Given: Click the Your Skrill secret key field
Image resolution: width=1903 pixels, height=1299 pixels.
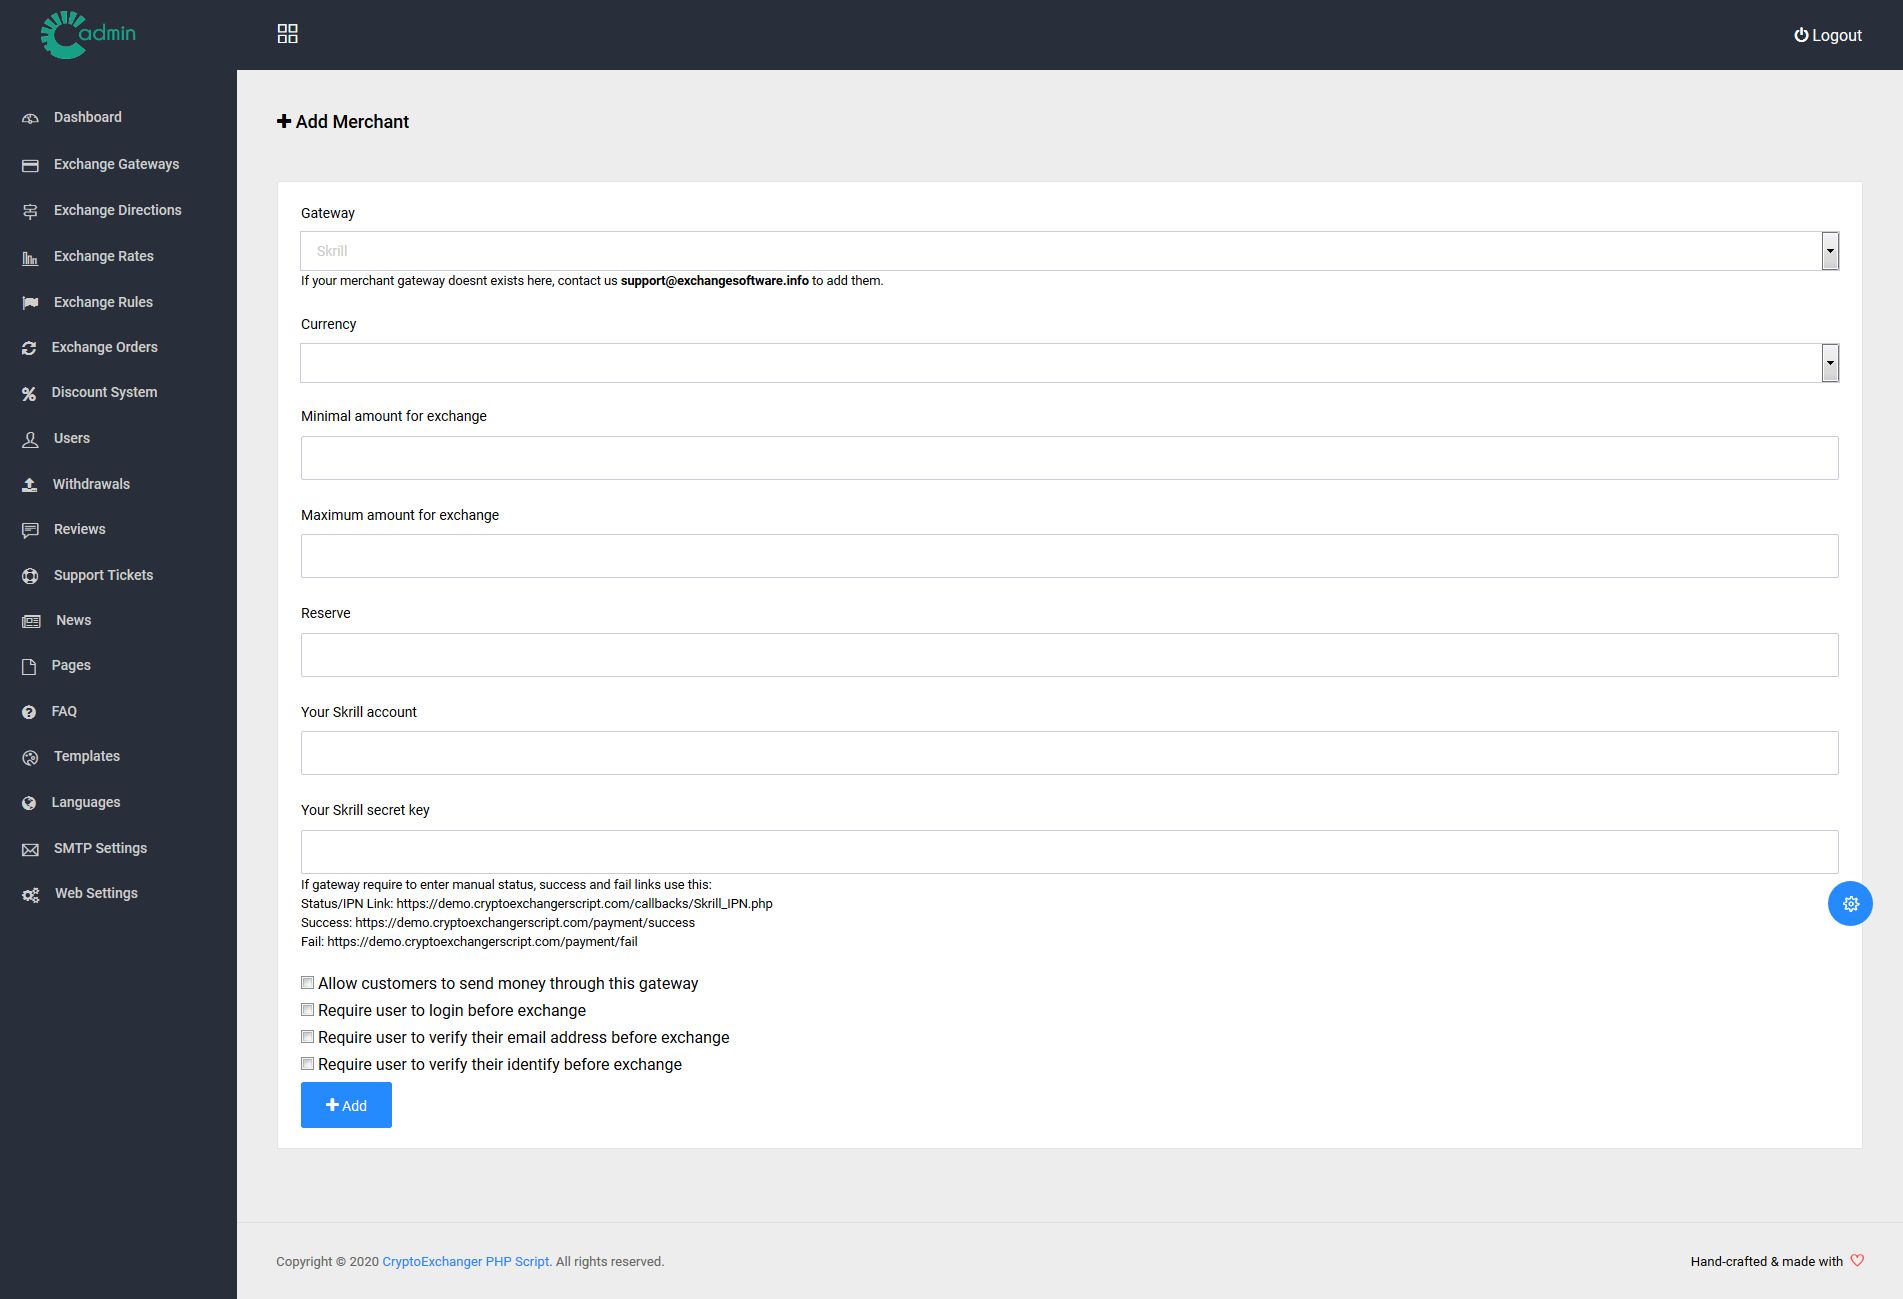Looking at the screenshot, I should pyautogui.click(x=1069, y=852).
